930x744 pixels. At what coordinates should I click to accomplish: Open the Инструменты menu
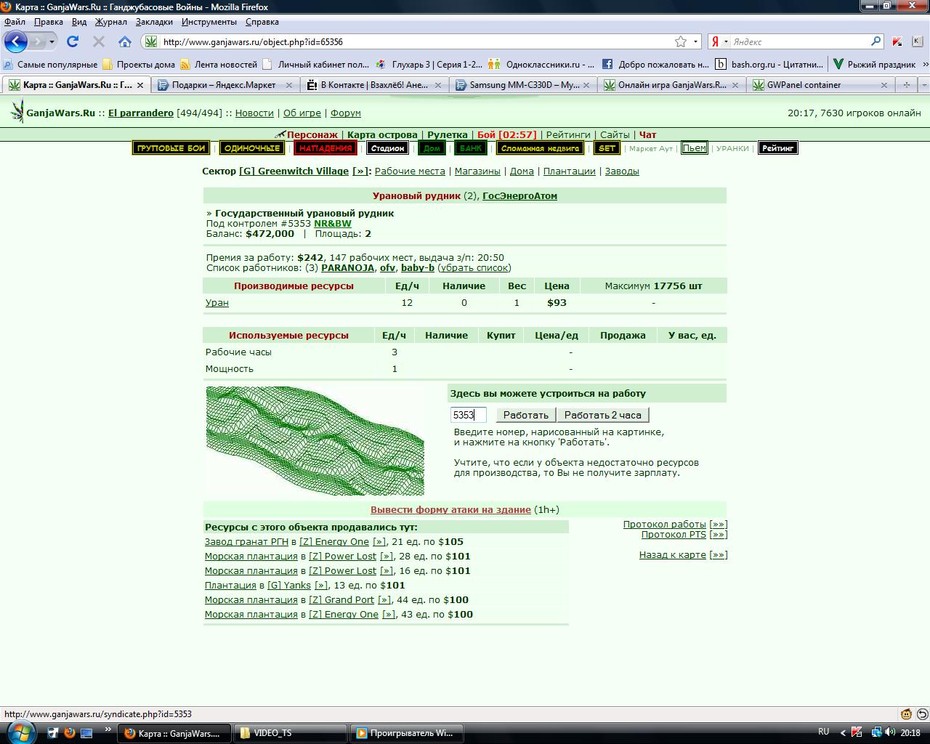pos(209,22)
